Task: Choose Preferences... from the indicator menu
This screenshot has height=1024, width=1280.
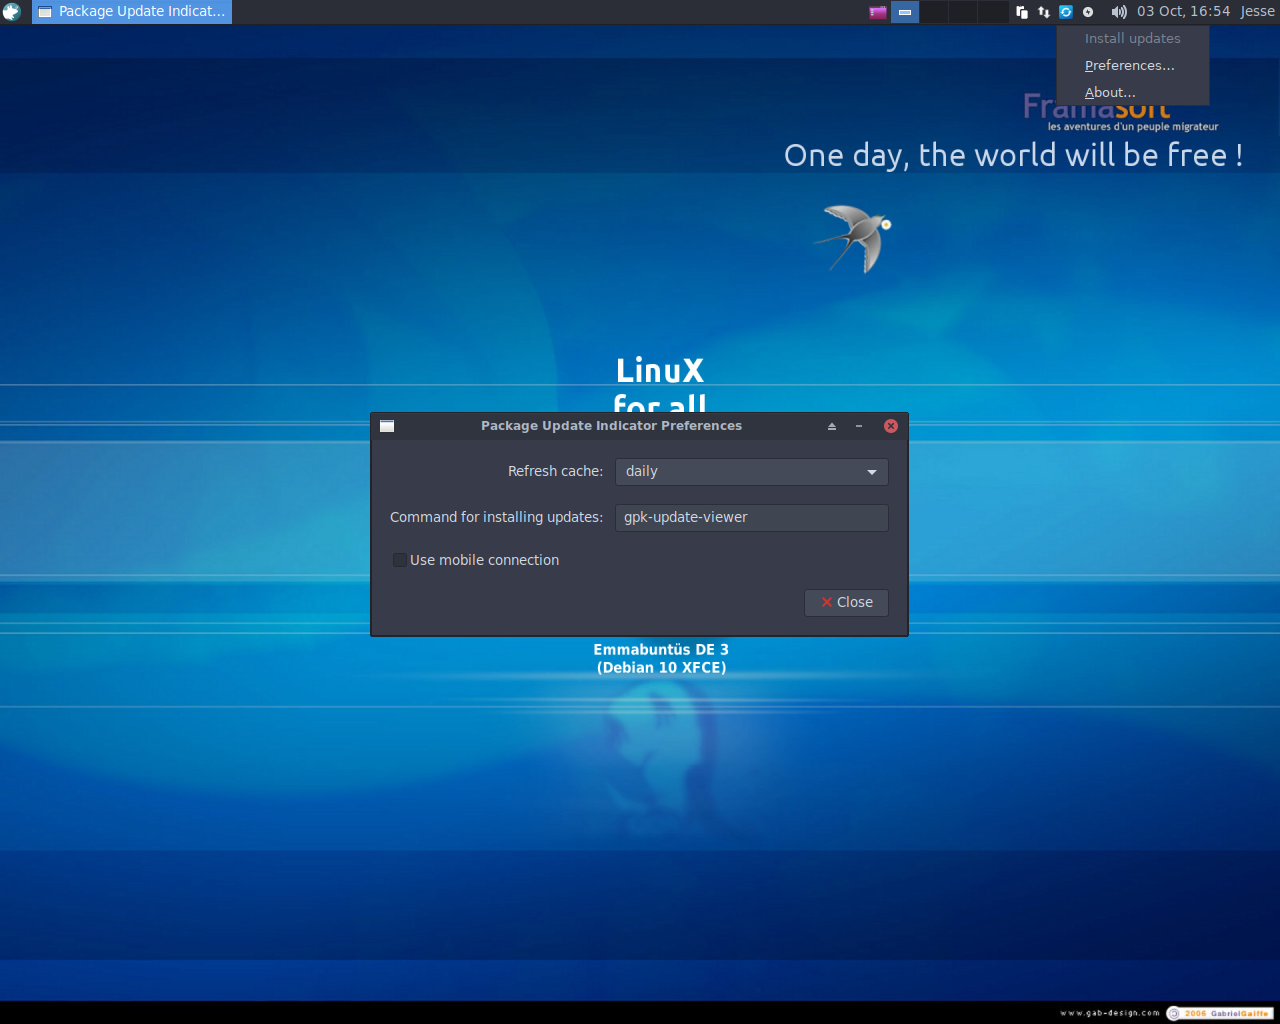Action: (1133, 65)
